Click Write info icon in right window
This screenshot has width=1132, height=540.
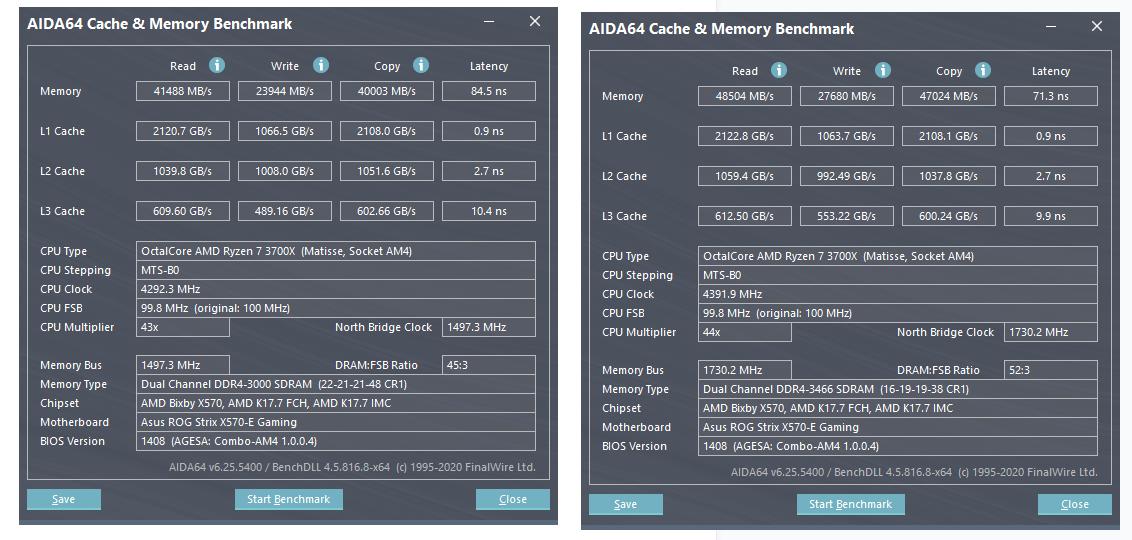click(882, 71)
